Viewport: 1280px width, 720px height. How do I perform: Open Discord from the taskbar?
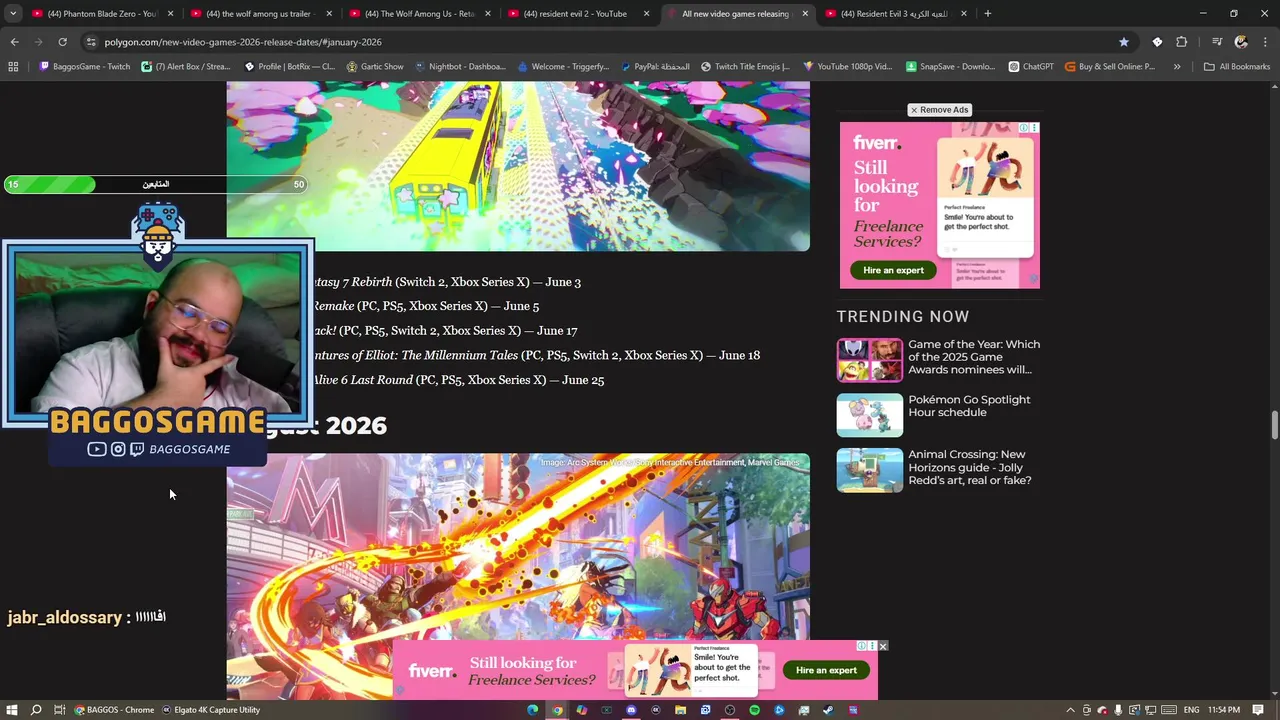pyautogui.click(x=631, y=710)
